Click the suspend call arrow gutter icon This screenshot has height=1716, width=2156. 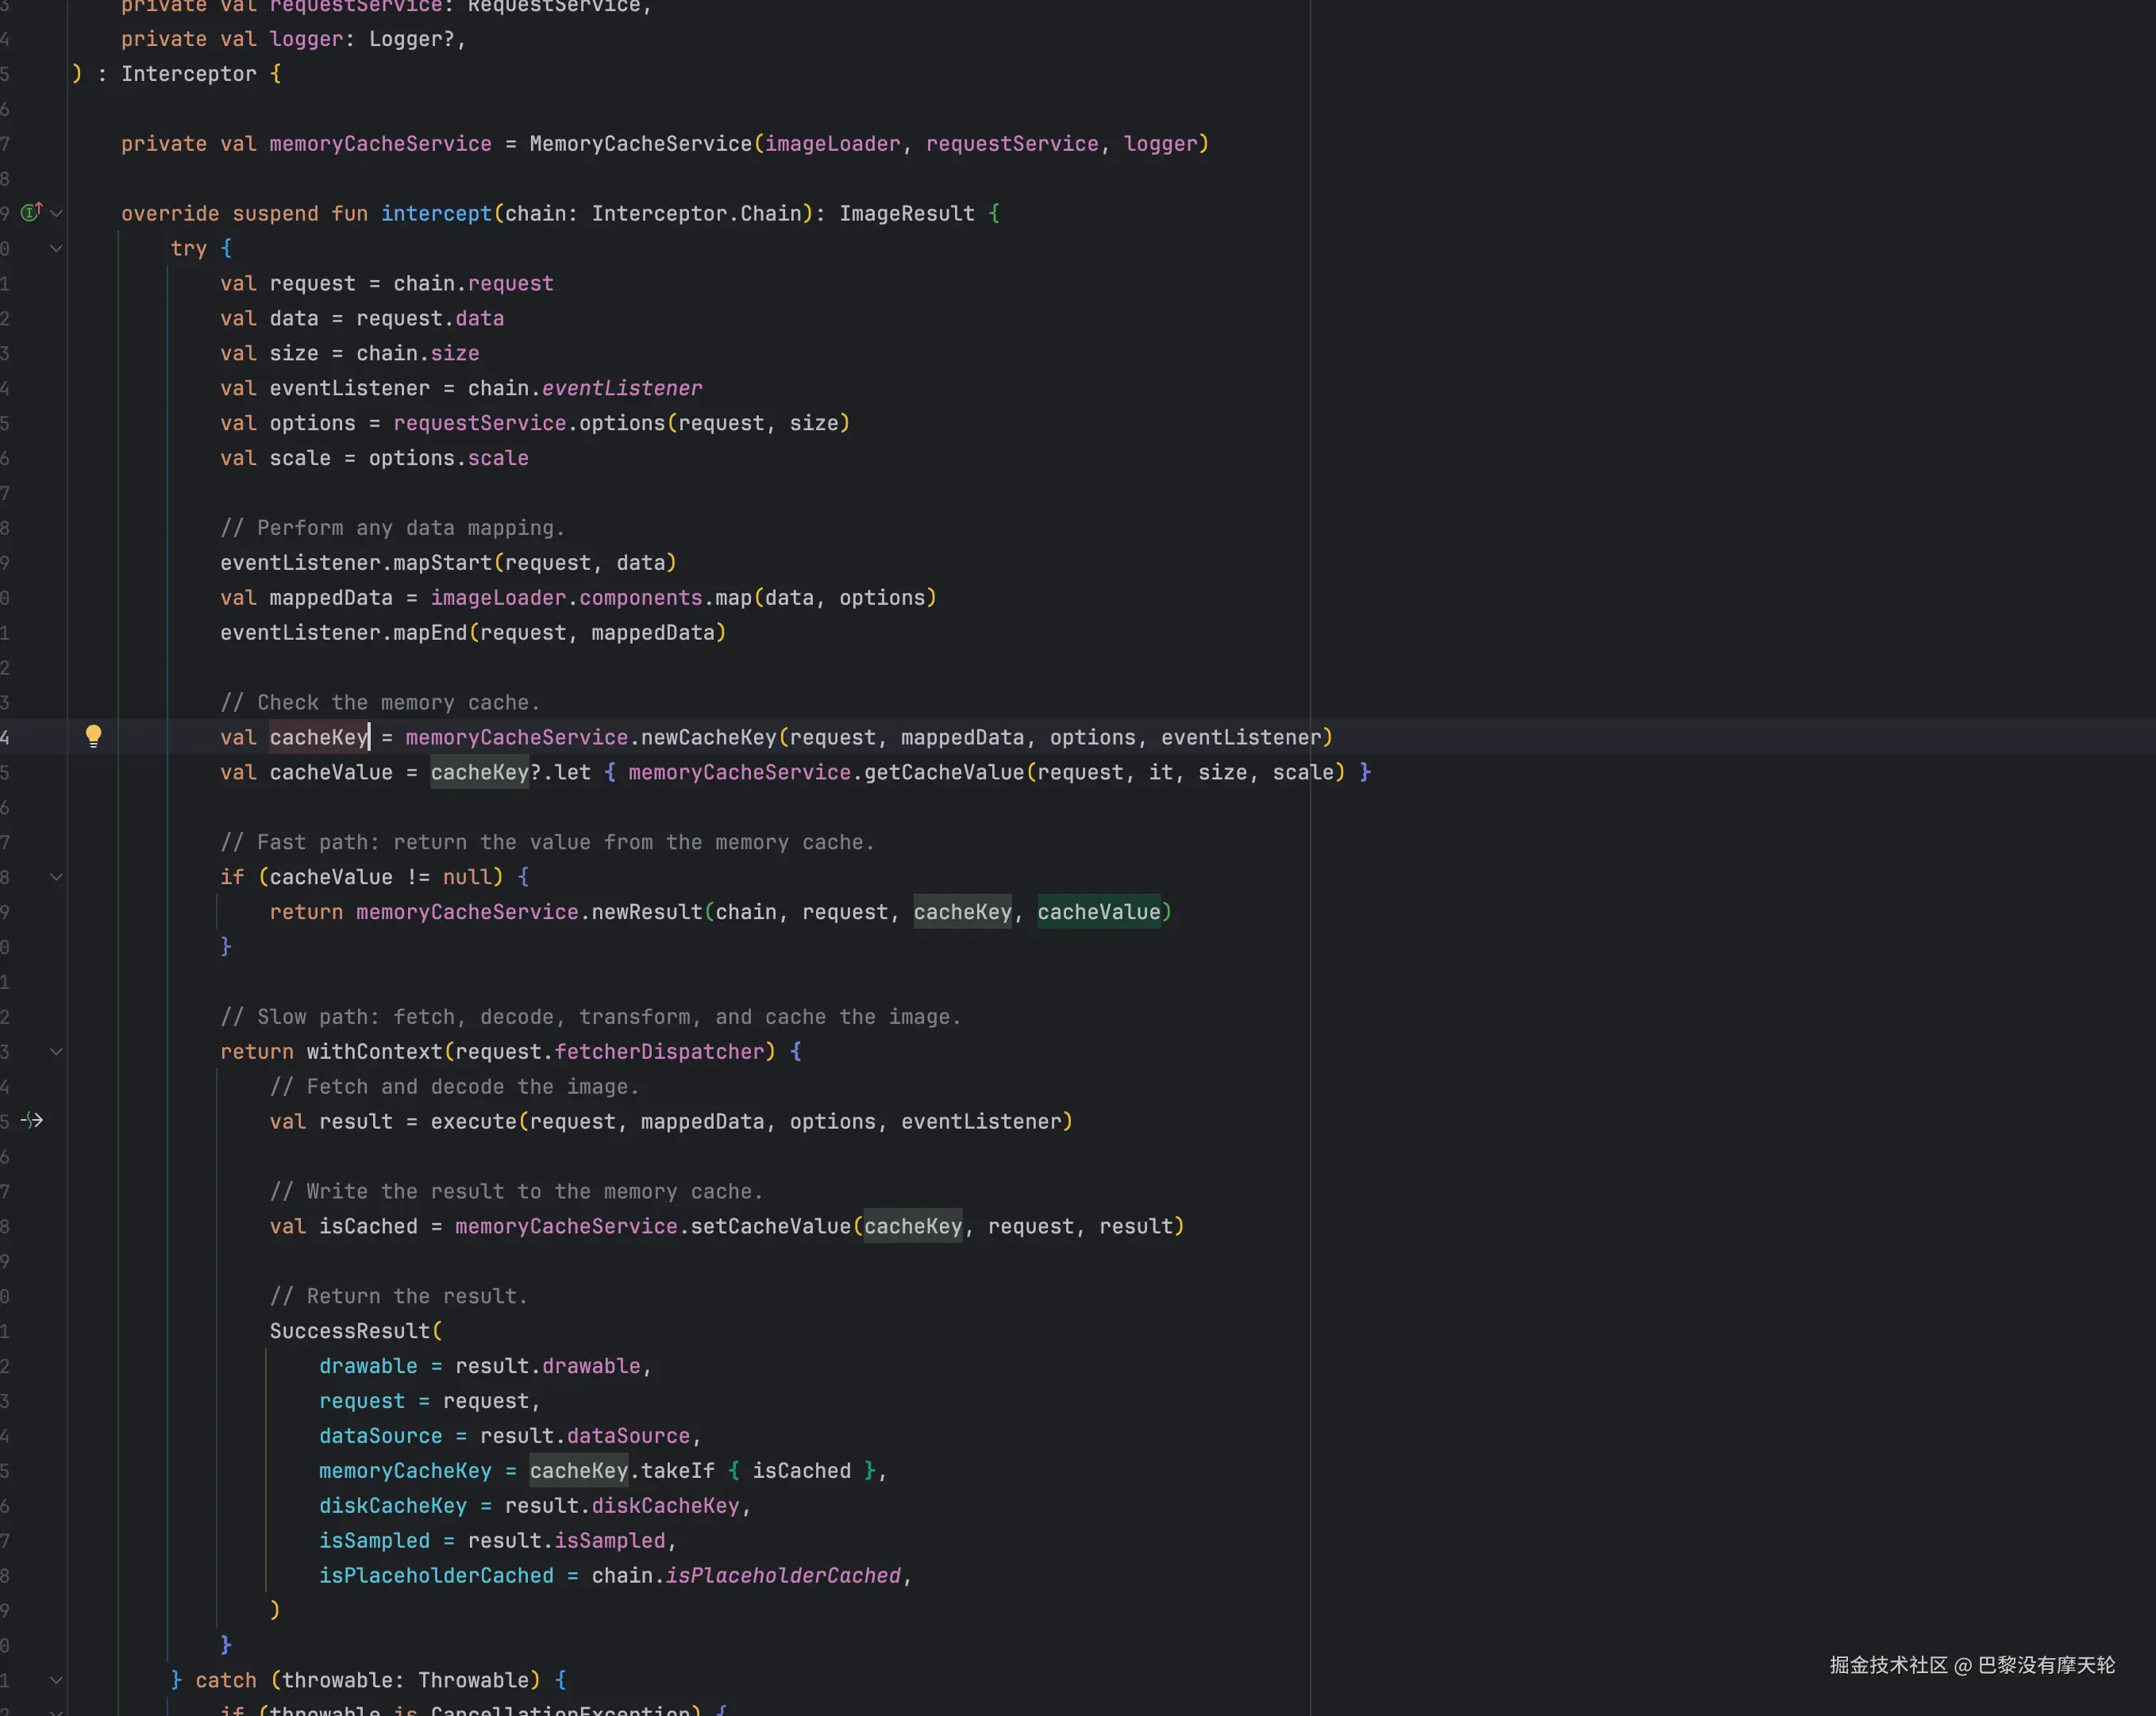32,1121
